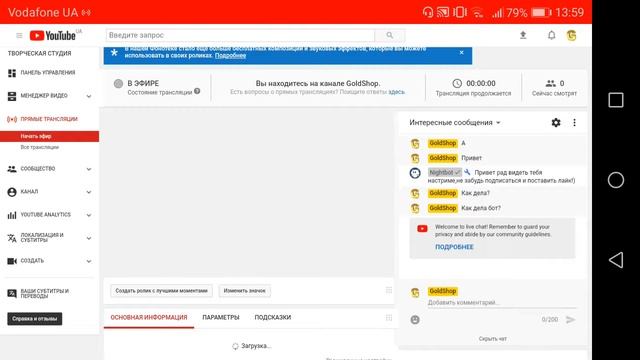Select Все трансляции in the sidebar
Screen dimensions: 640x360
pyautogui.click(x=40, y=147)
